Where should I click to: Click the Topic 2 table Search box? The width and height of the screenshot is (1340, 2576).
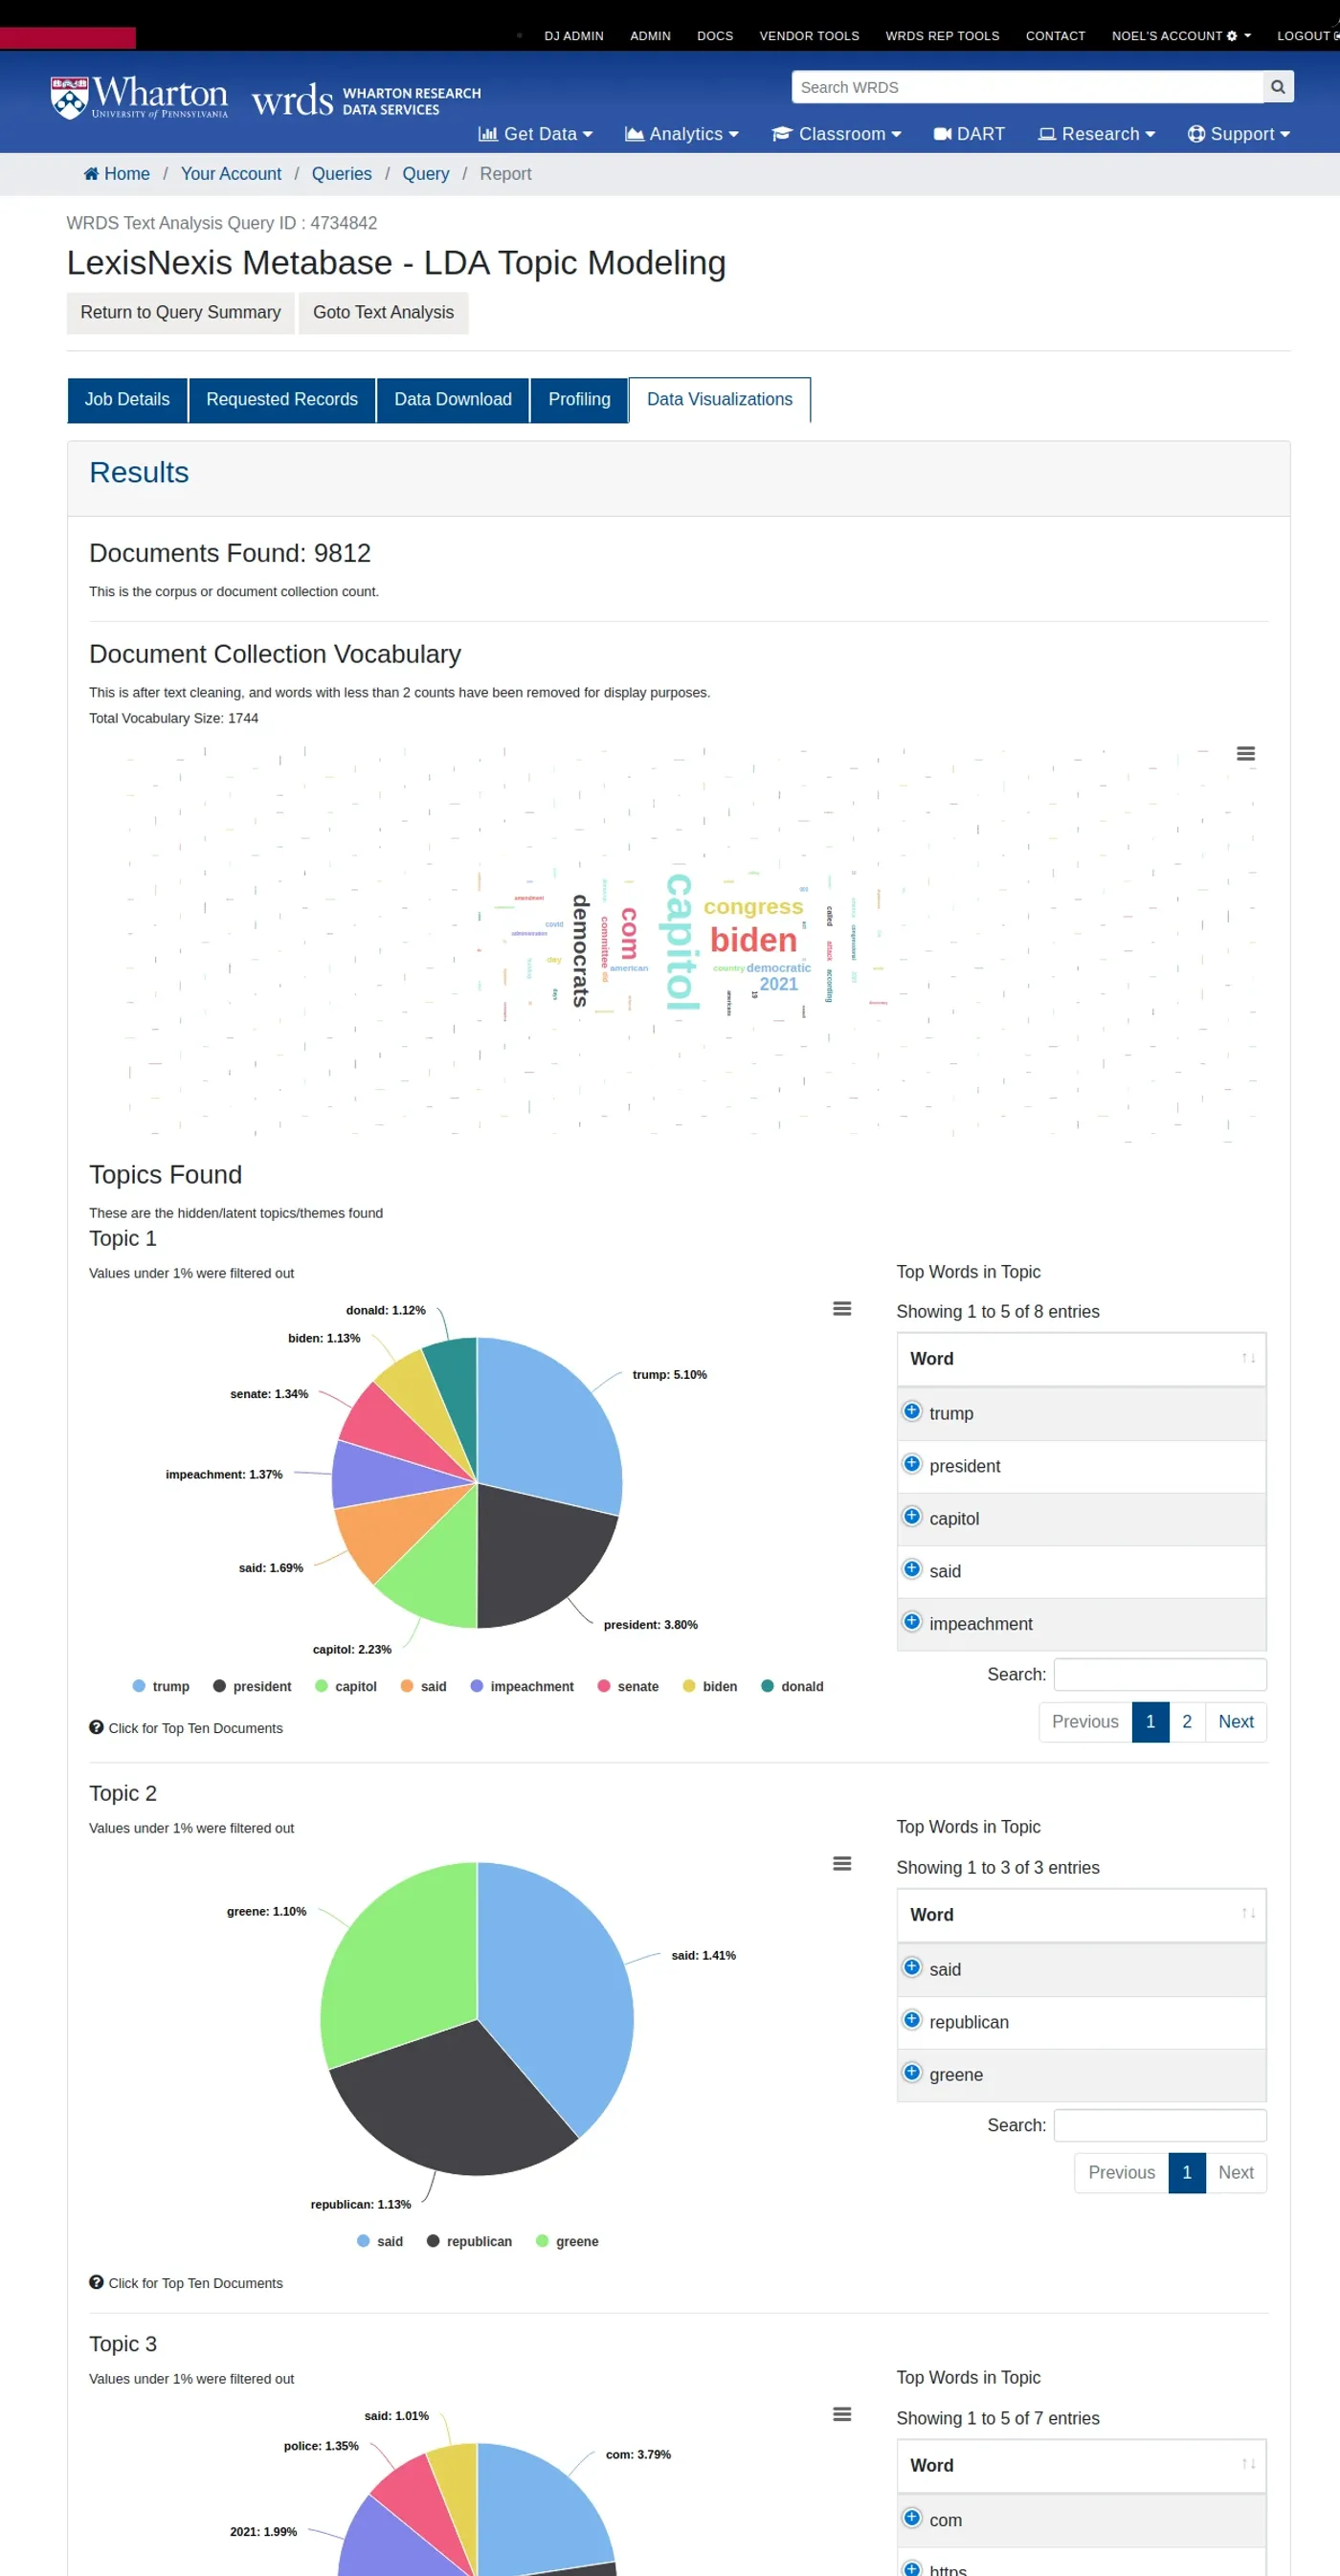1160,2125
